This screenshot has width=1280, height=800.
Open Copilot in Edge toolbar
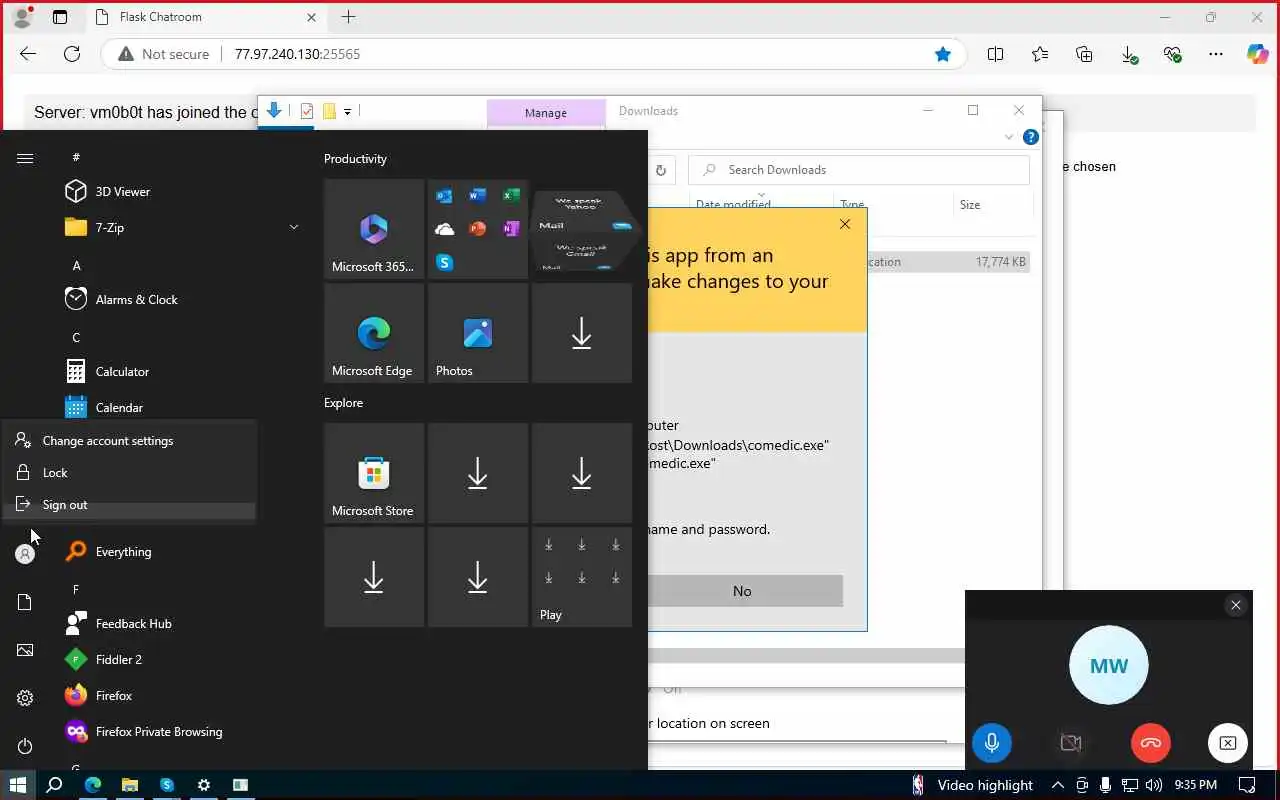[x=1257, y=54]
